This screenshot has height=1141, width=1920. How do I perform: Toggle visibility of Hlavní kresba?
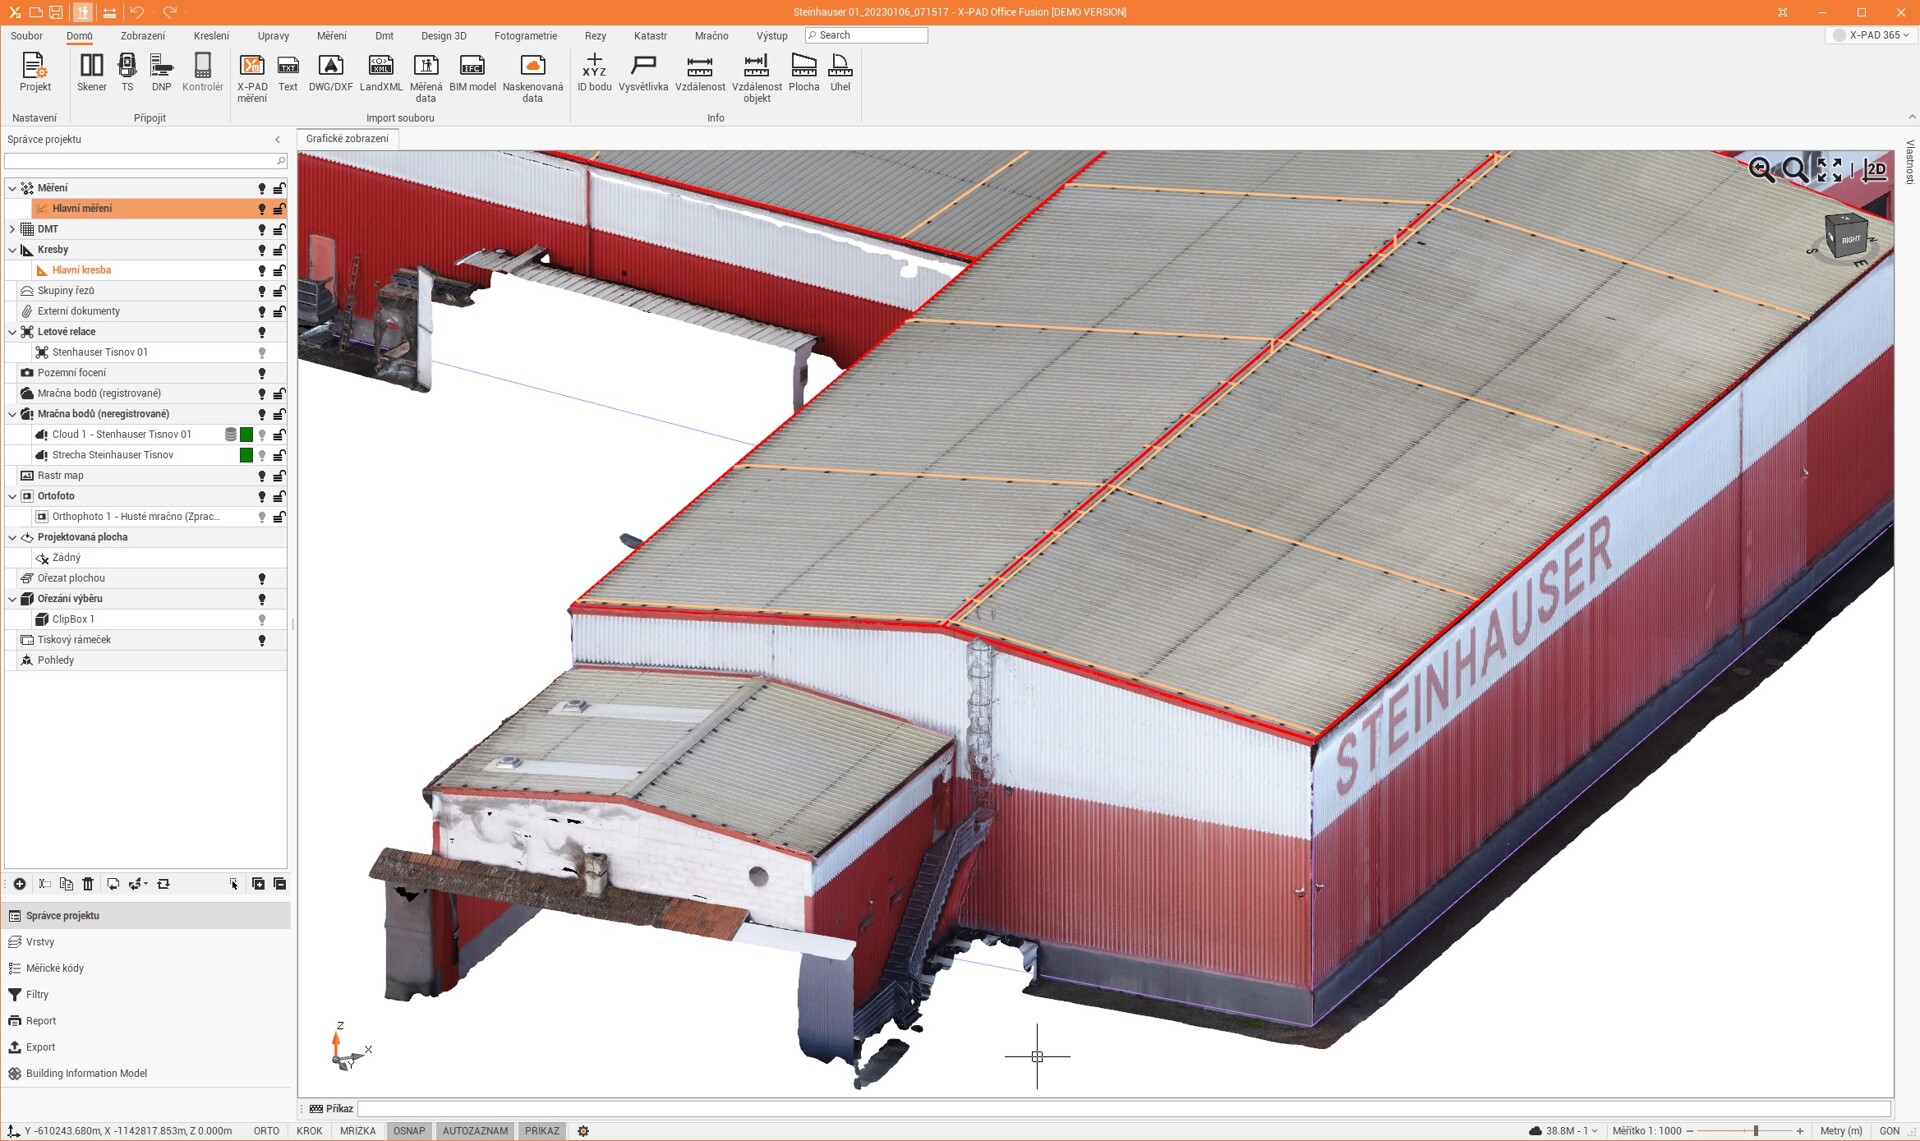click(262, 270)
